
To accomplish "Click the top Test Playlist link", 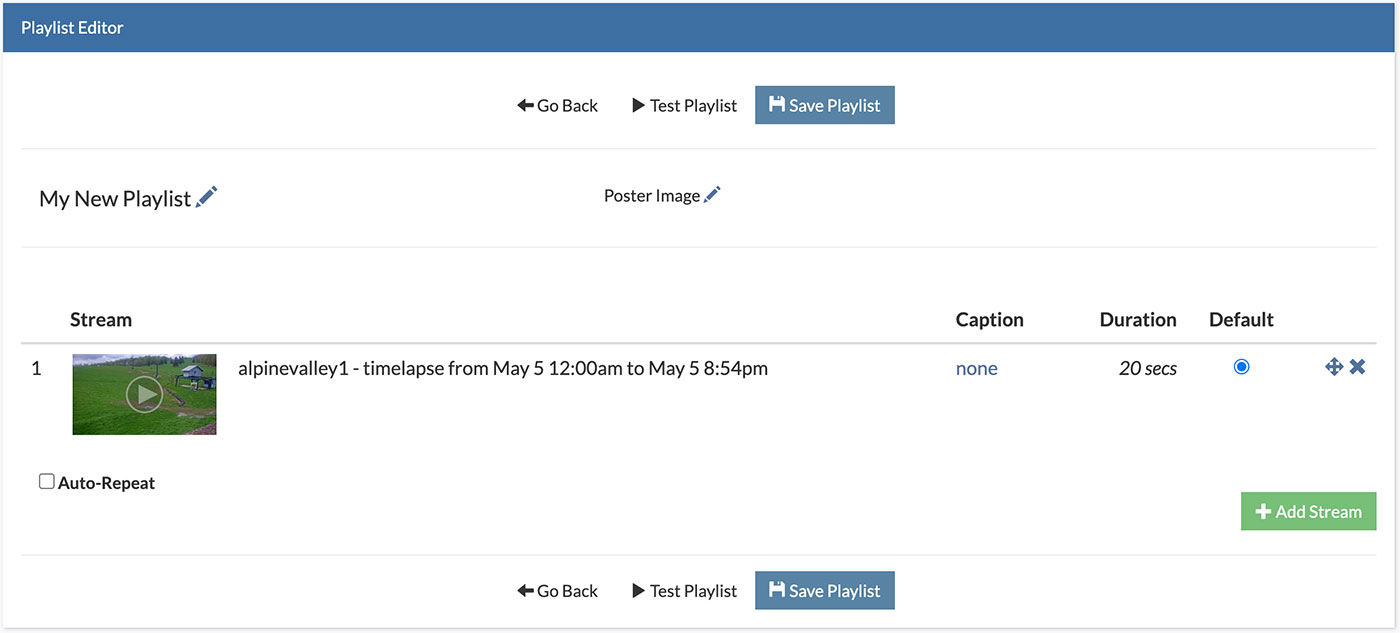I will [x=685, y=105].
